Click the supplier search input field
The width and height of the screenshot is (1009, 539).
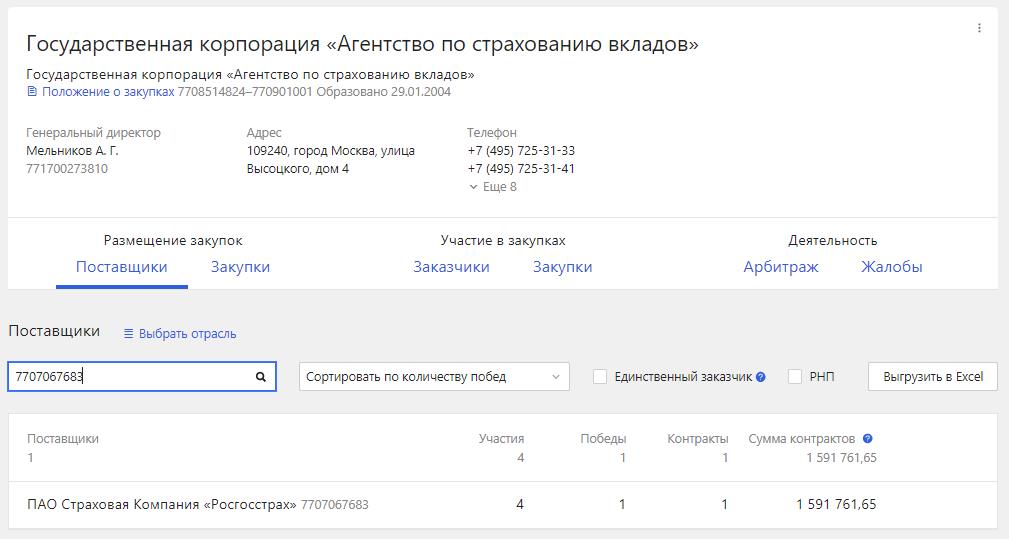(128, 377)
